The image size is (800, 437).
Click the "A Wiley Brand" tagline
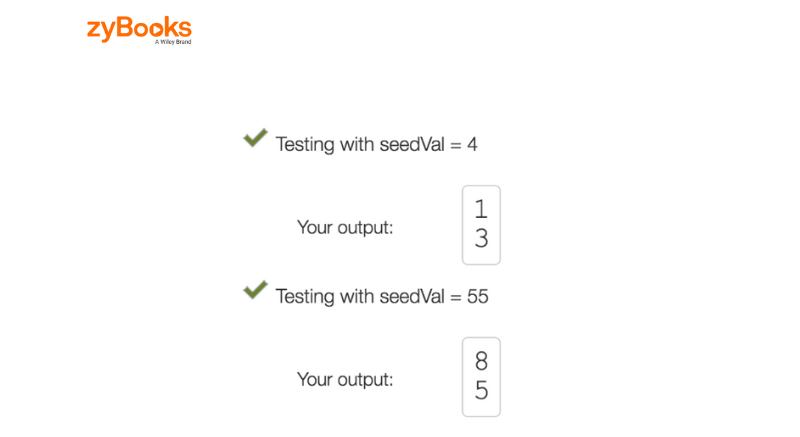pos(172,43)
